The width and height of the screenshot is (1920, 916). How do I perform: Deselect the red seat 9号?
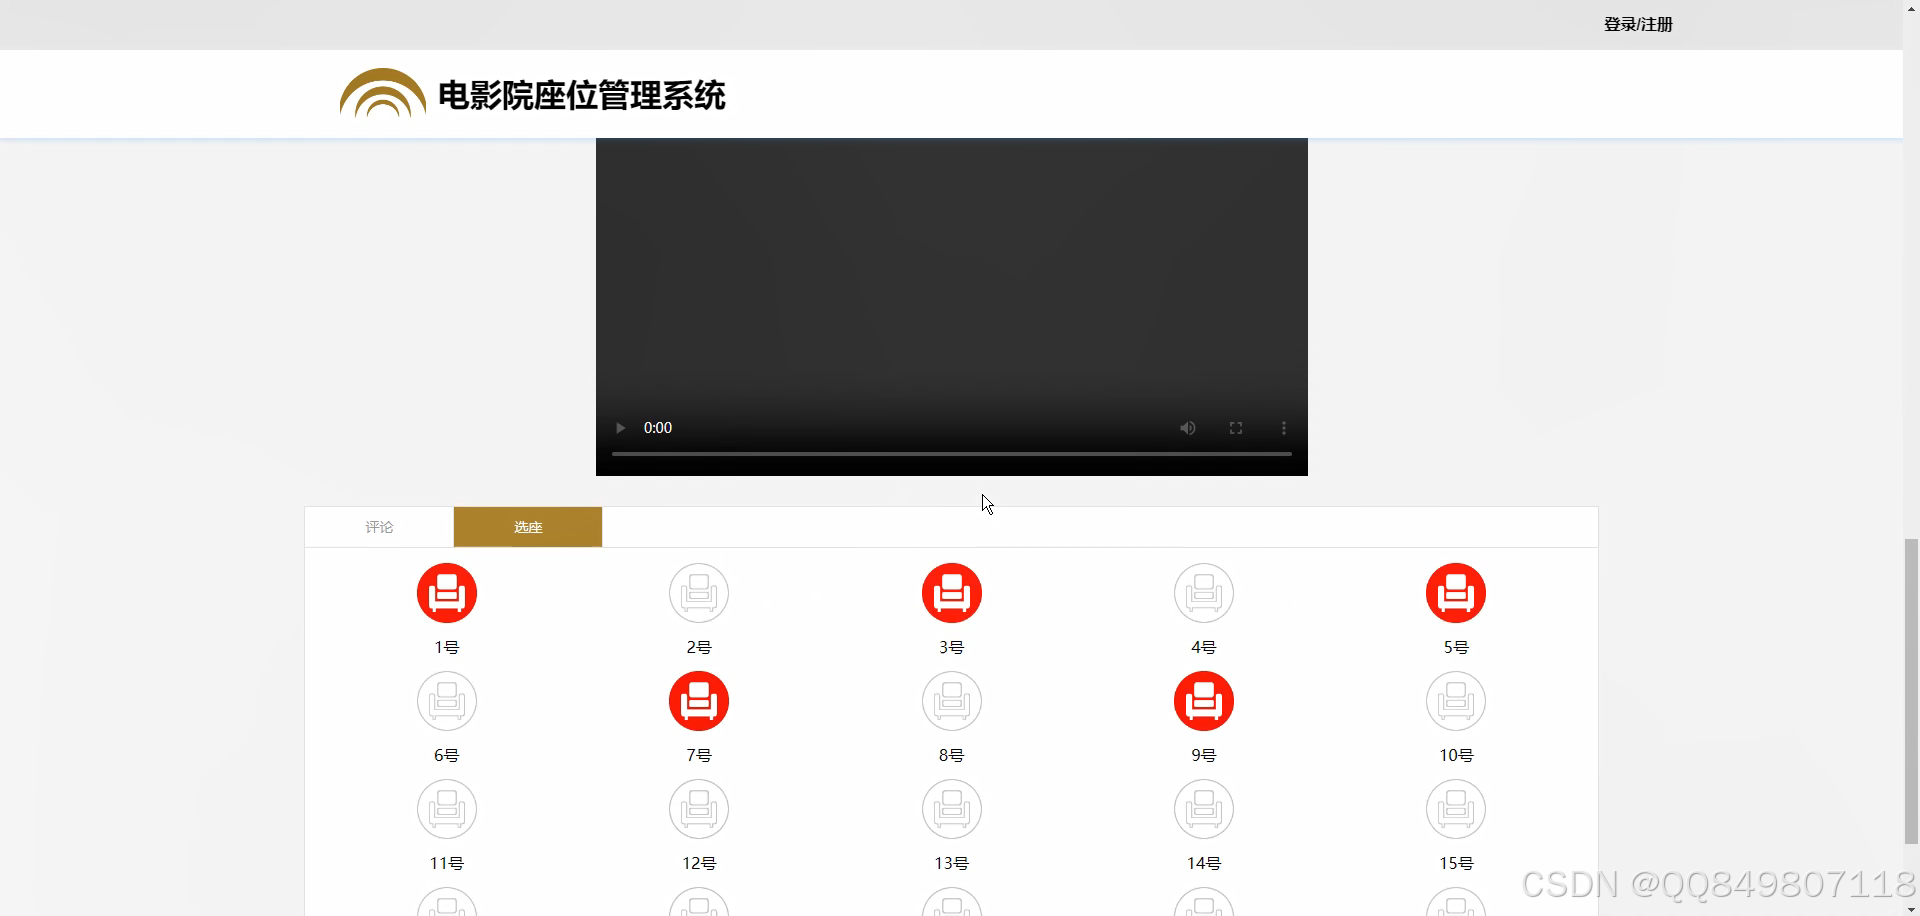pyautogui.click(x=1204, y=701)
